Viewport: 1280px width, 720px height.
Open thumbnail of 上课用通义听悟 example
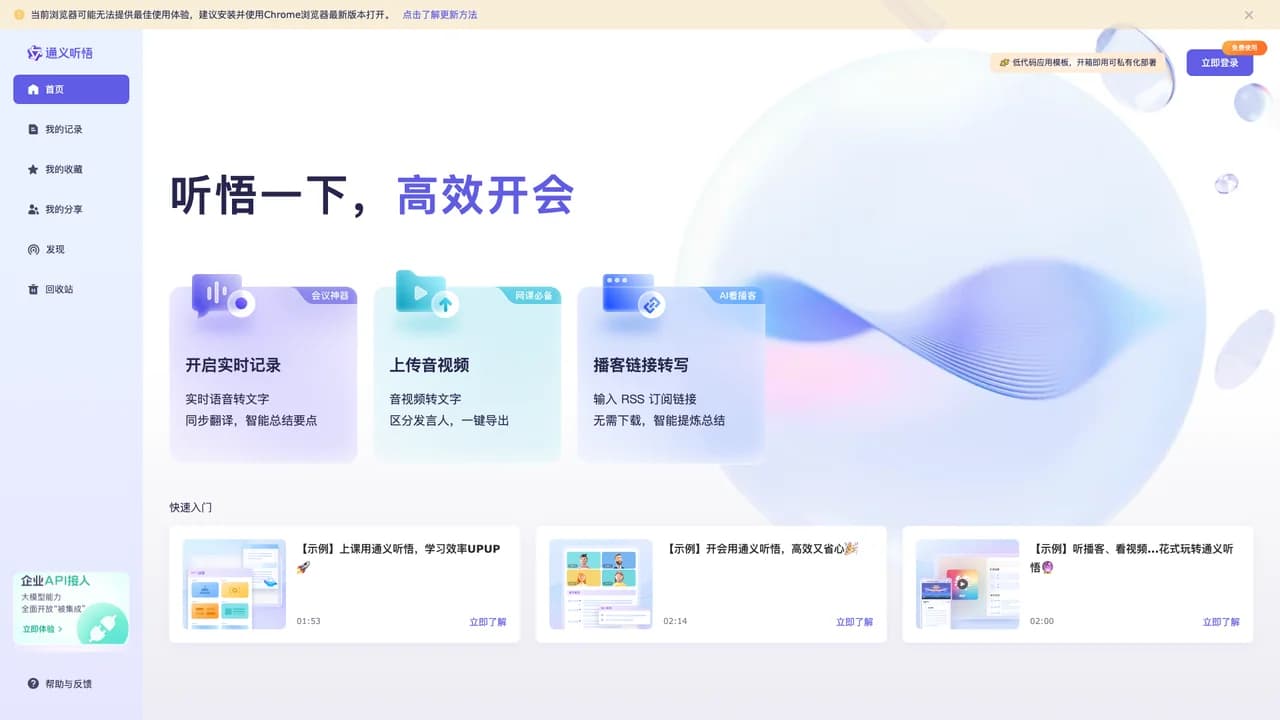pos(234,584)
